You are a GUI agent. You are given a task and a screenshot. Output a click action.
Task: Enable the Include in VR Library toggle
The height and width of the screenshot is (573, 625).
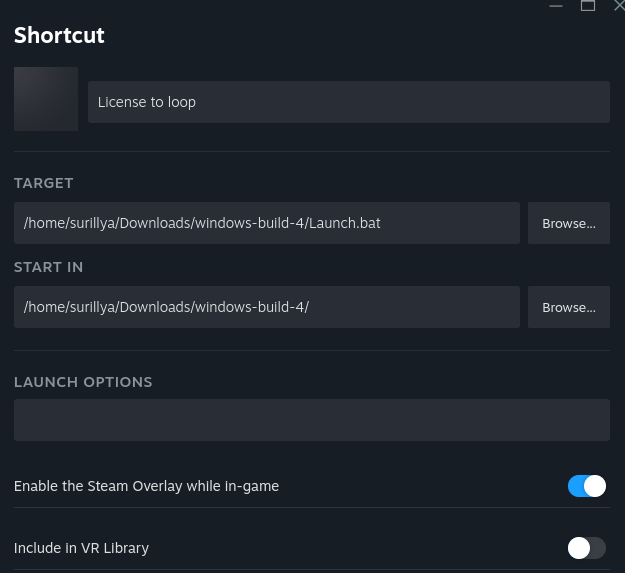tap(587, 548)
